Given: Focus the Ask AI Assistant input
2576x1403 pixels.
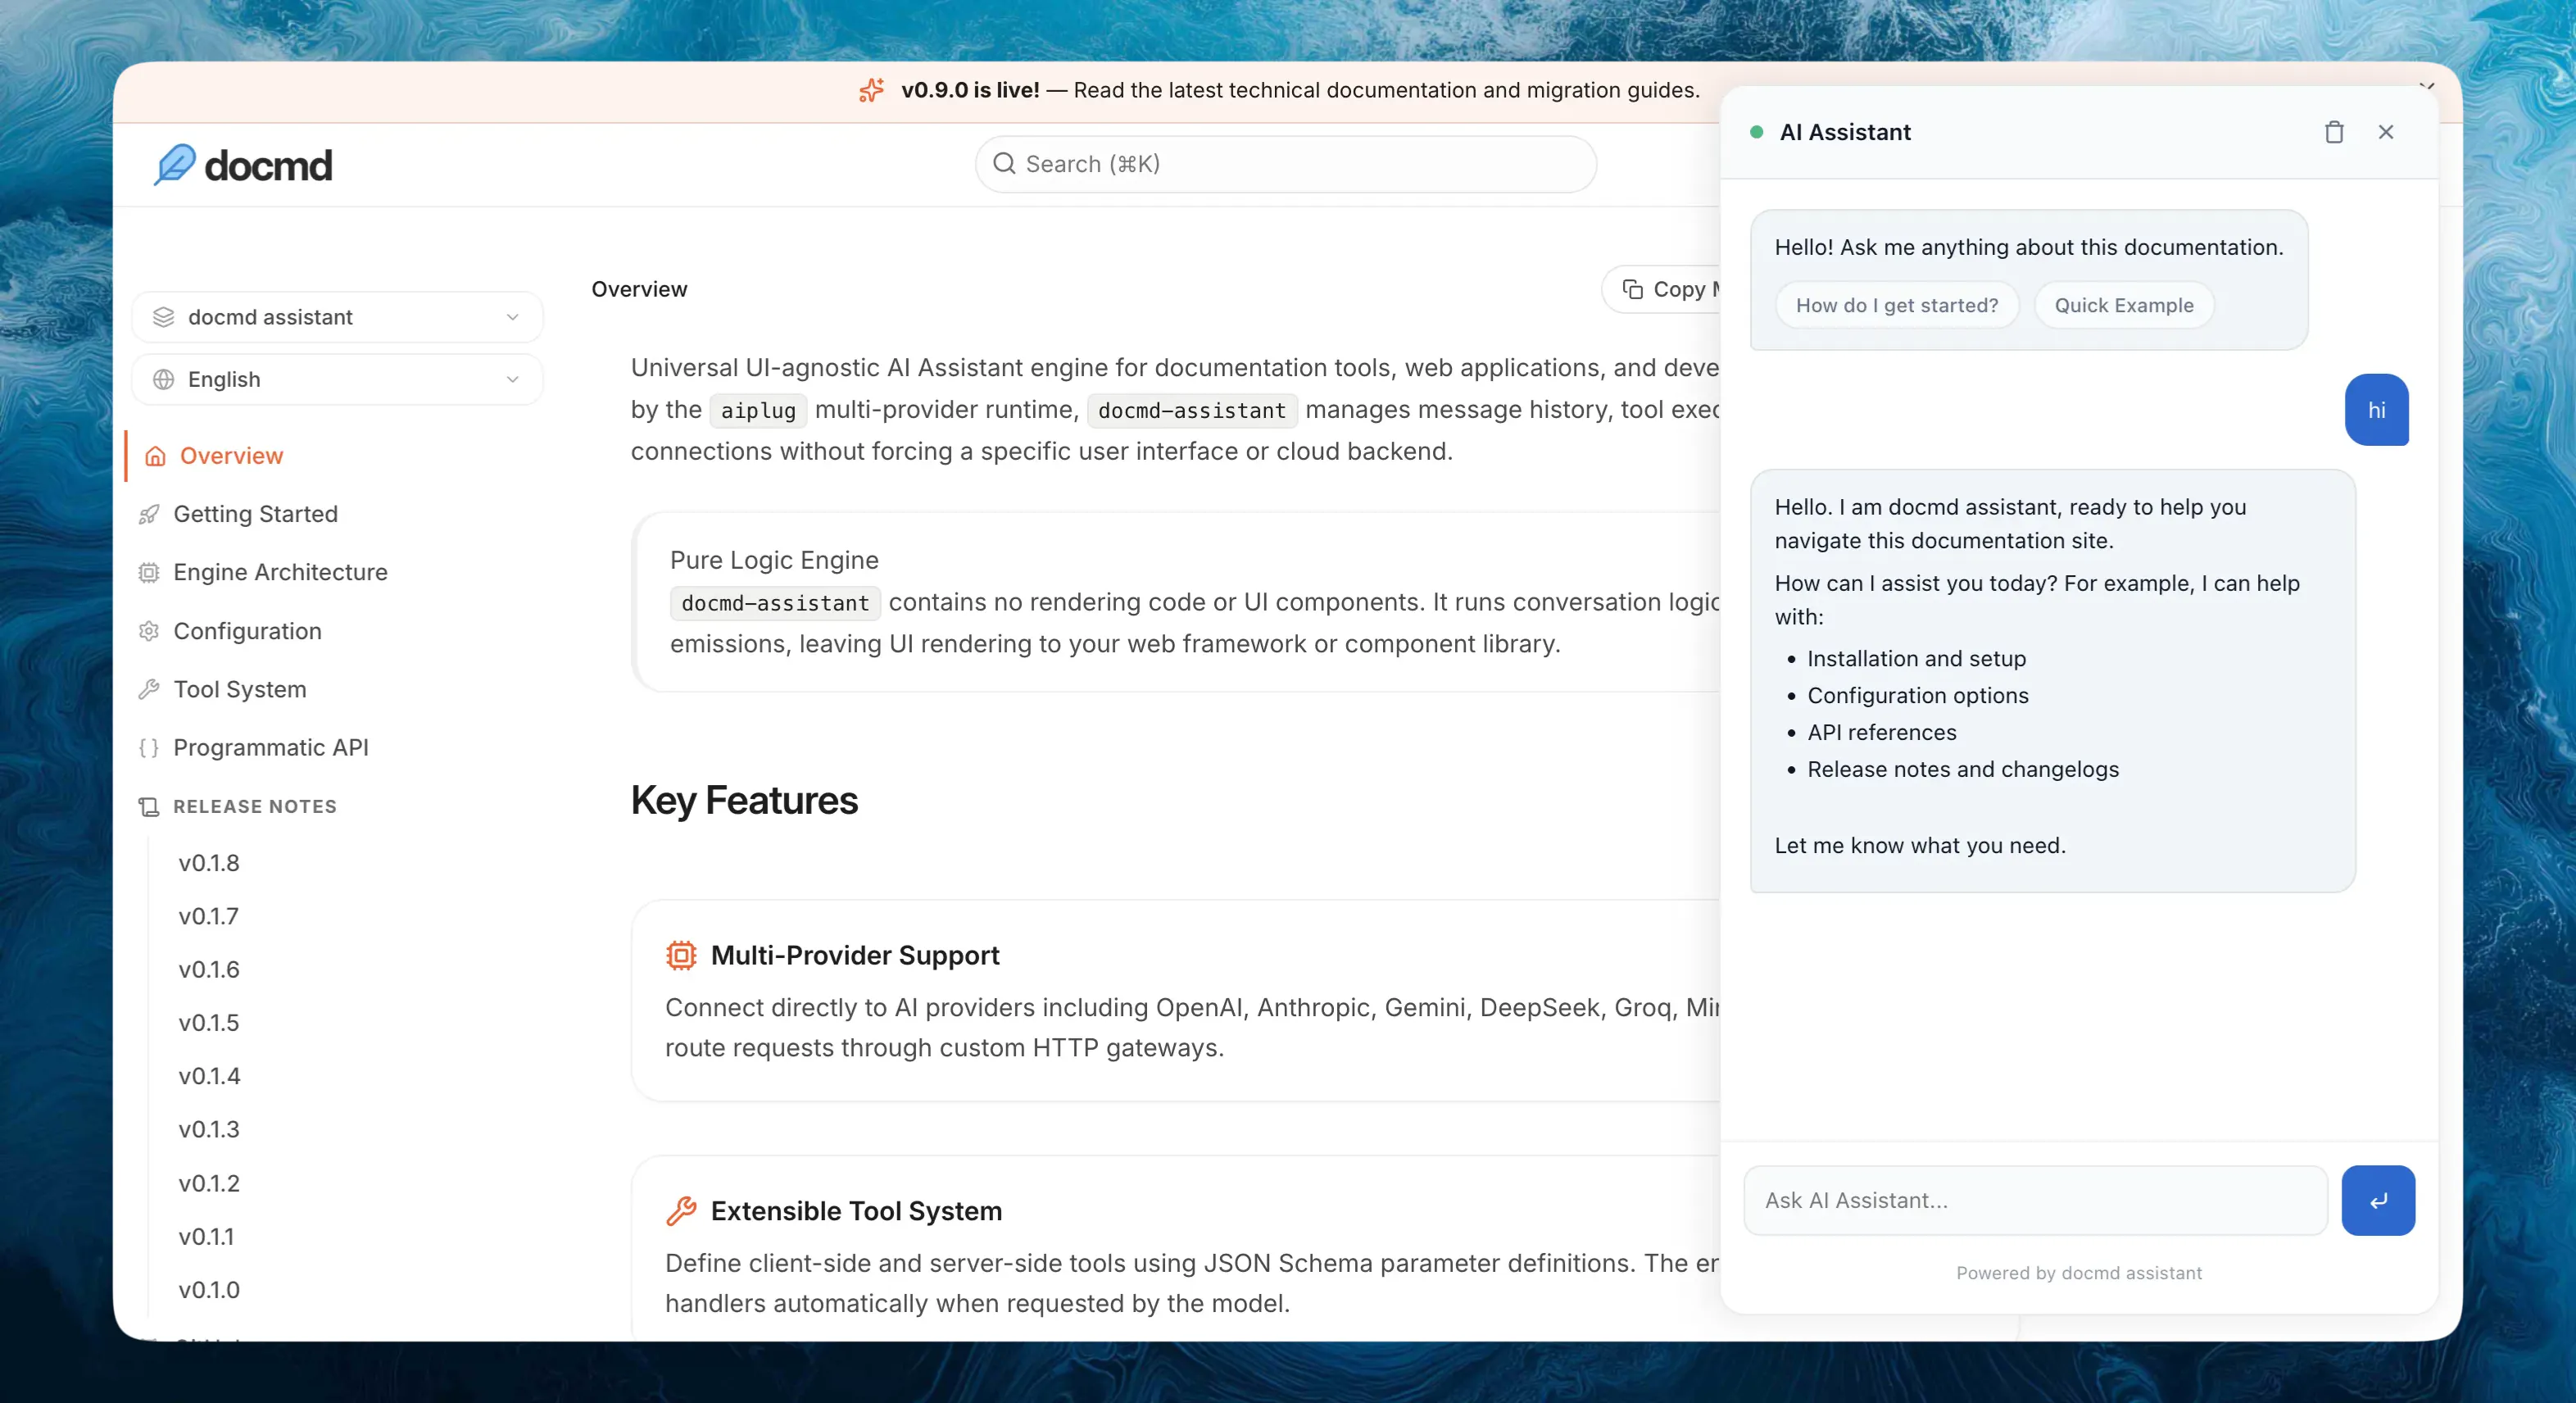Looking at the screenshot, I should 2035,1200.
